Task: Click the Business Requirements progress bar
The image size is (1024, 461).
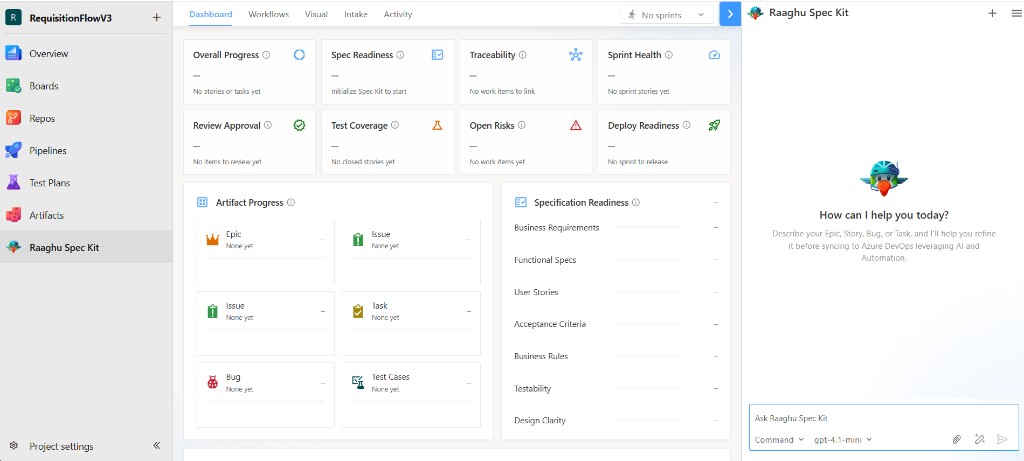Action: (648, 228)
